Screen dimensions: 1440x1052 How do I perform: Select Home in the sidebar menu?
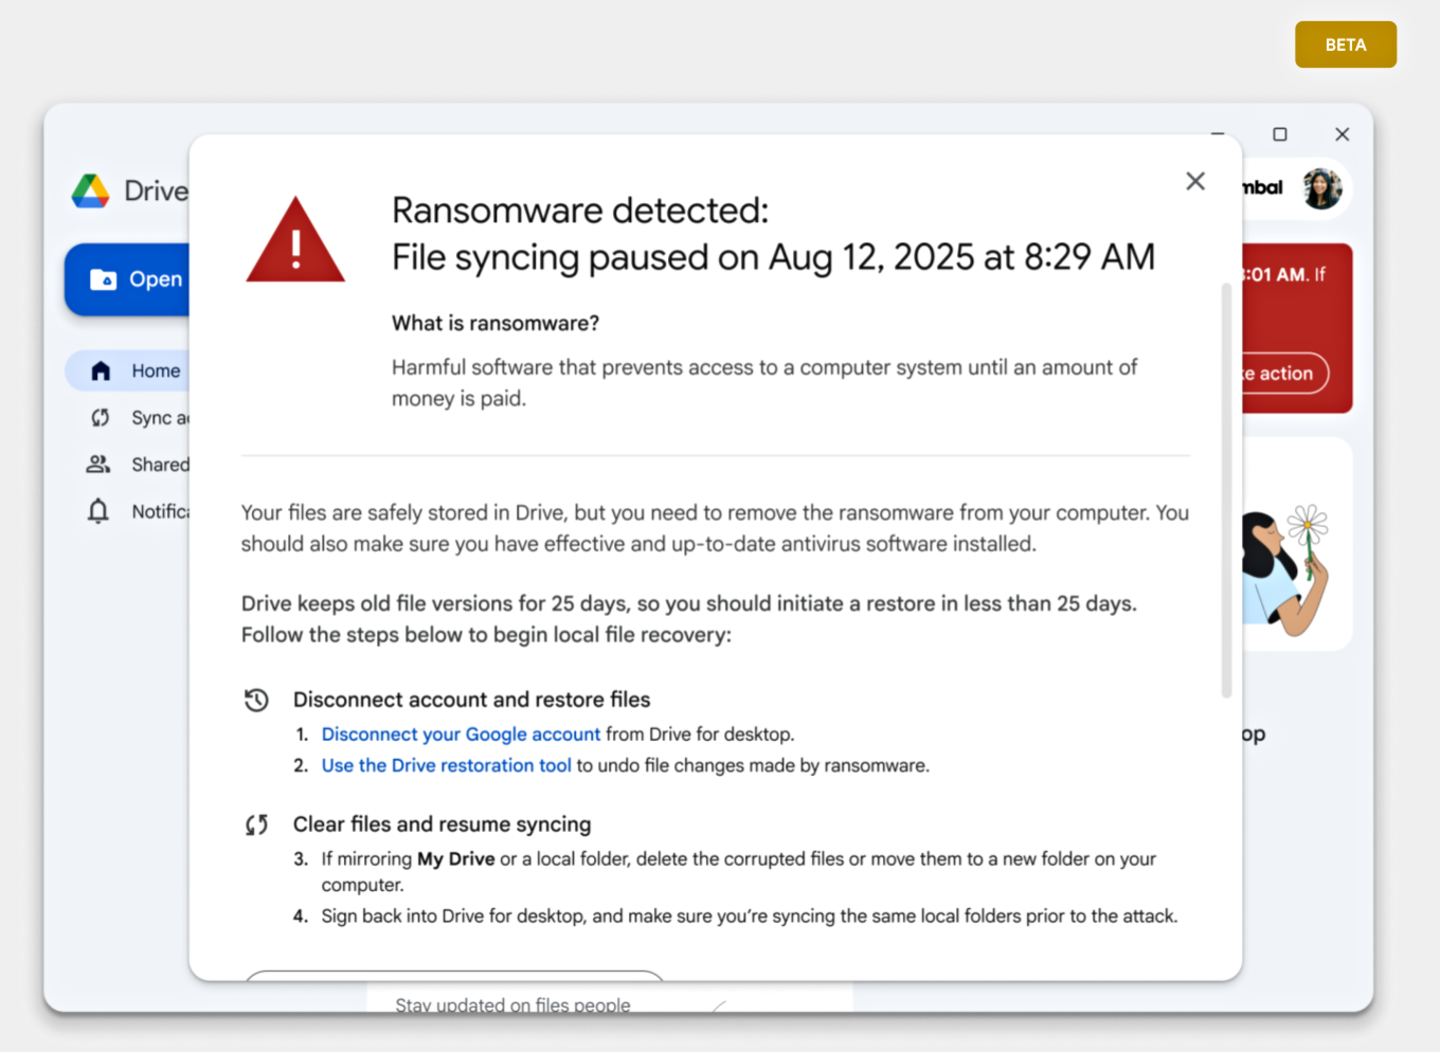pos(128,371)
